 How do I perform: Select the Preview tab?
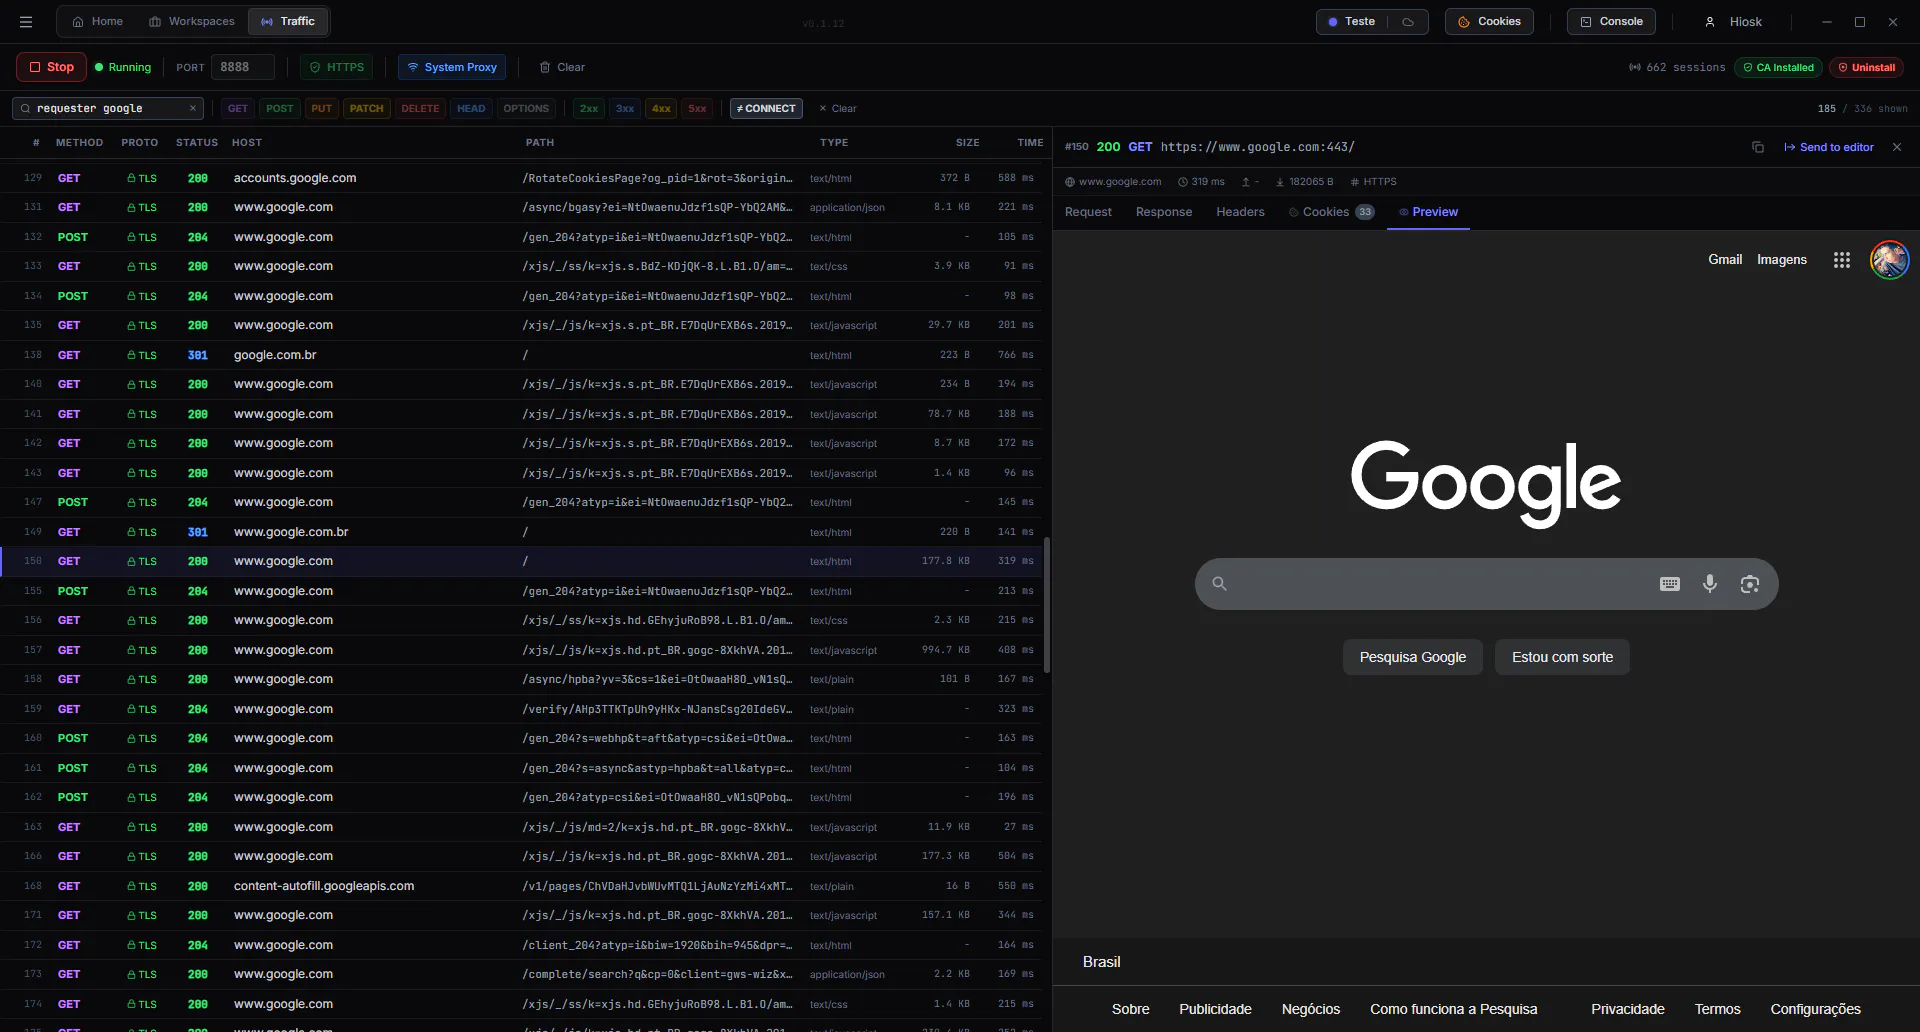click(x=1428, y=212)
